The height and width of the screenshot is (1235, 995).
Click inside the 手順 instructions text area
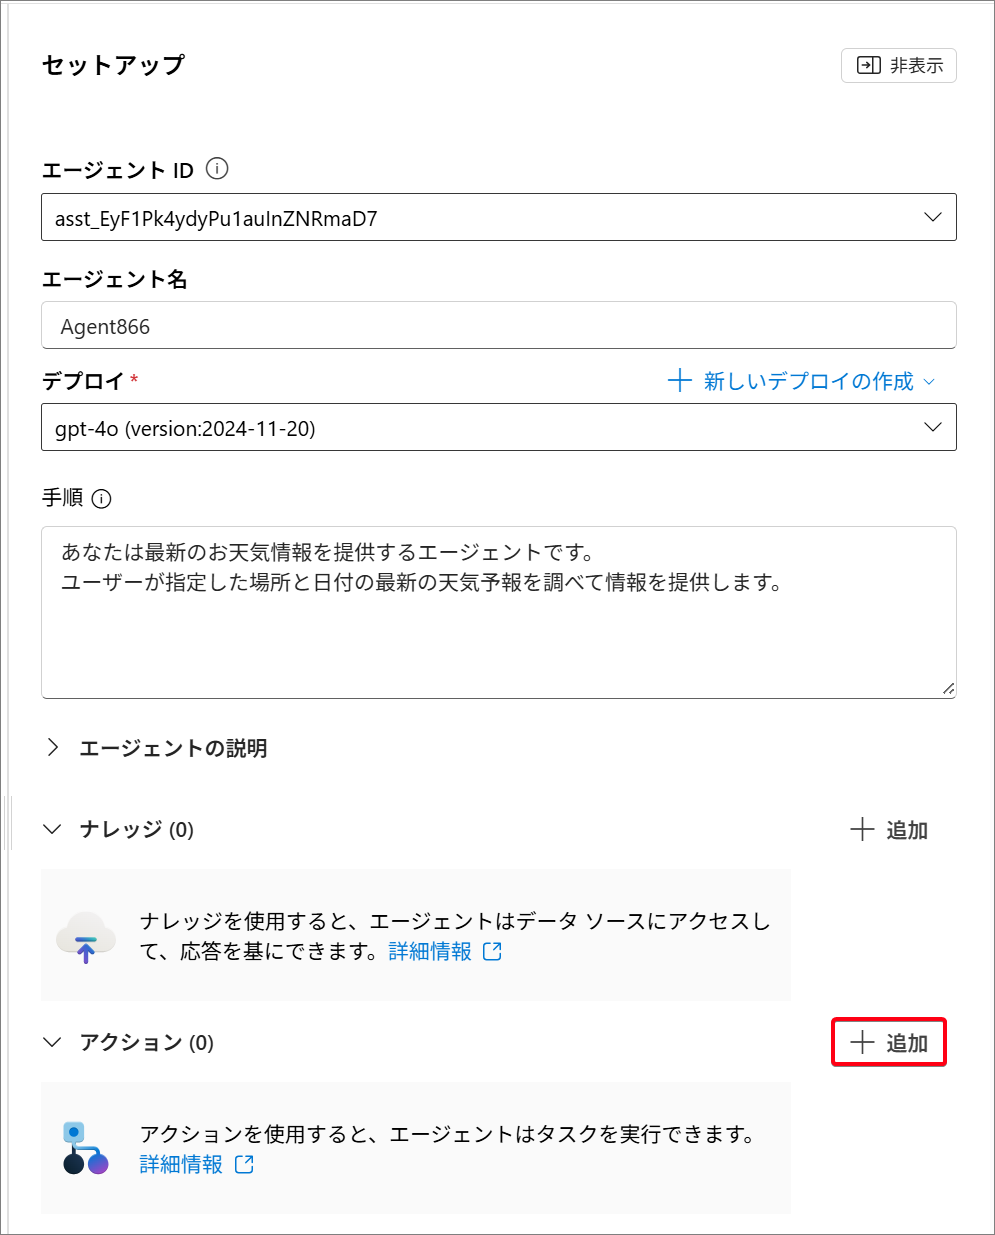[498, 630]
